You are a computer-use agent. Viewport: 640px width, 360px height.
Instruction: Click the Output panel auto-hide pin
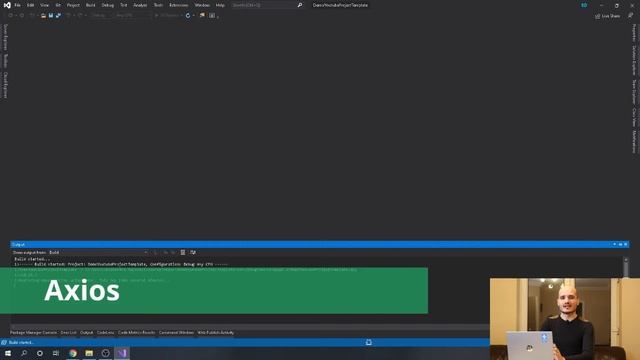point(620,244)
